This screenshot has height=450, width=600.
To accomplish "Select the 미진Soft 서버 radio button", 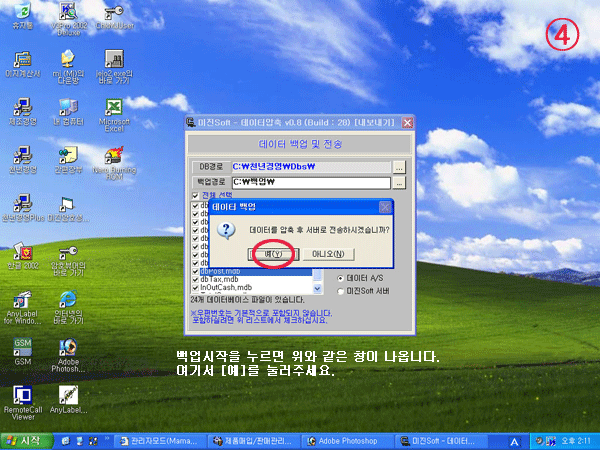I will coord(340,291).
